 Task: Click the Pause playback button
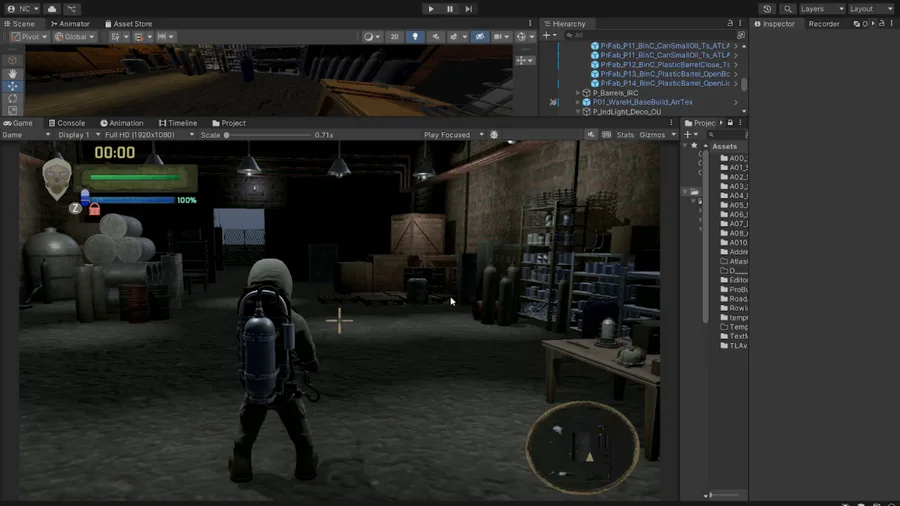449,9
